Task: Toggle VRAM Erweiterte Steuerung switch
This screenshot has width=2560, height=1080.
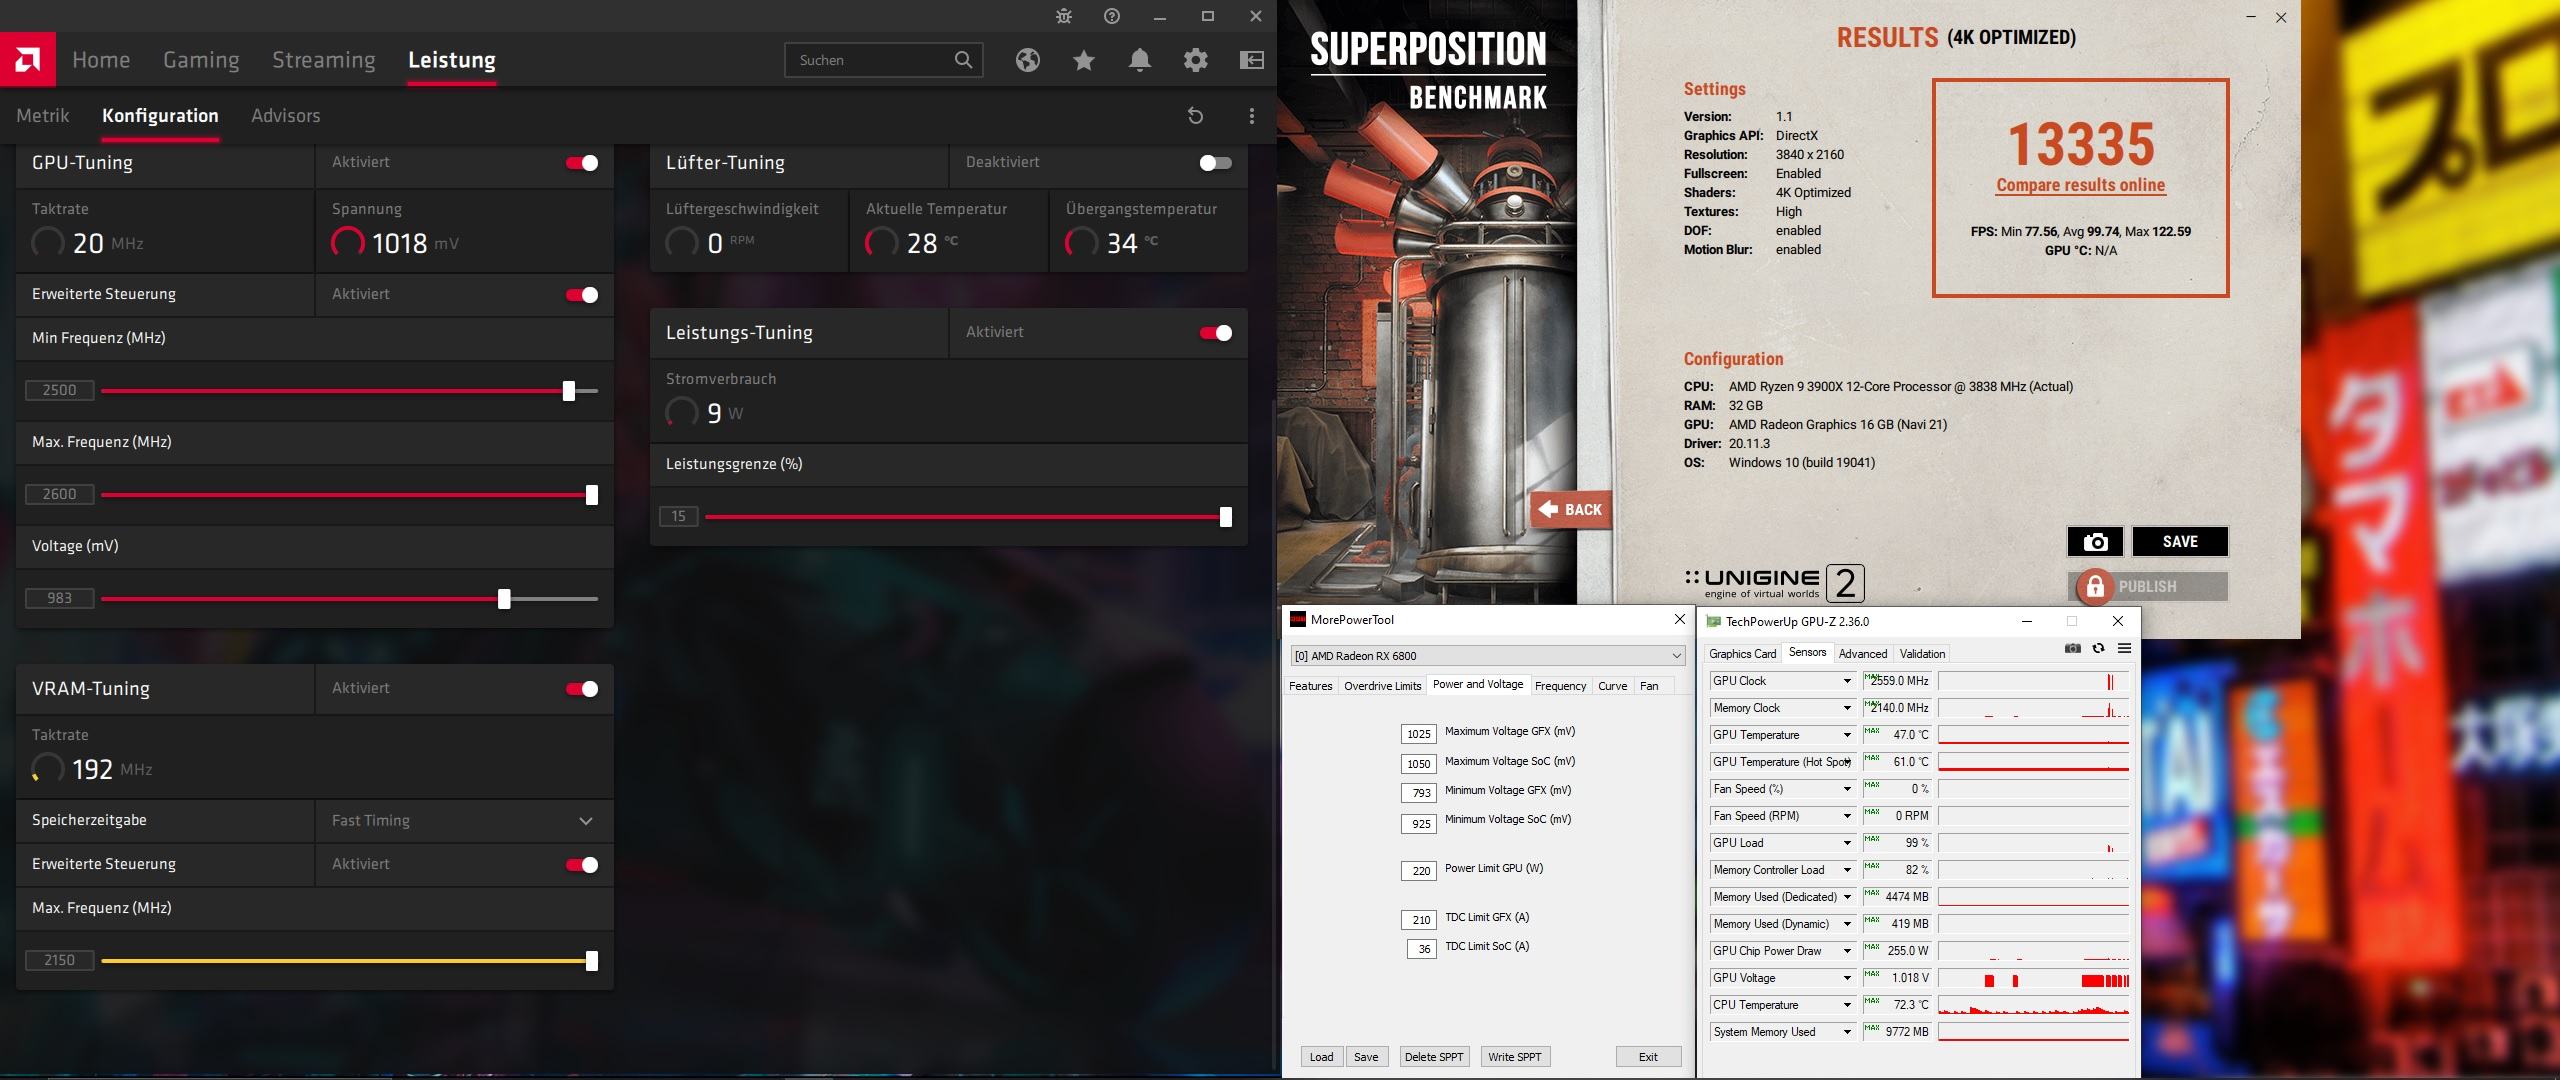Action: [x=582, y=865]
